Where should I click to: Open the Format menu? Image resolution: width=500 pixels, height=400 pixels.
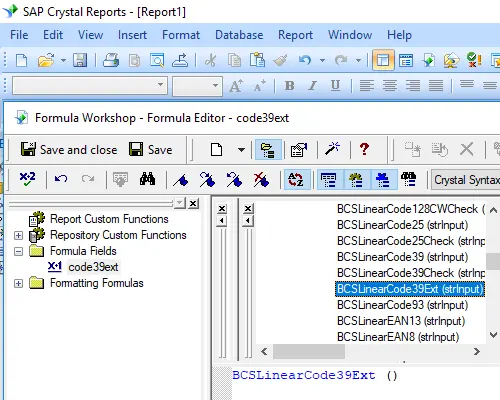pos(181,35)
